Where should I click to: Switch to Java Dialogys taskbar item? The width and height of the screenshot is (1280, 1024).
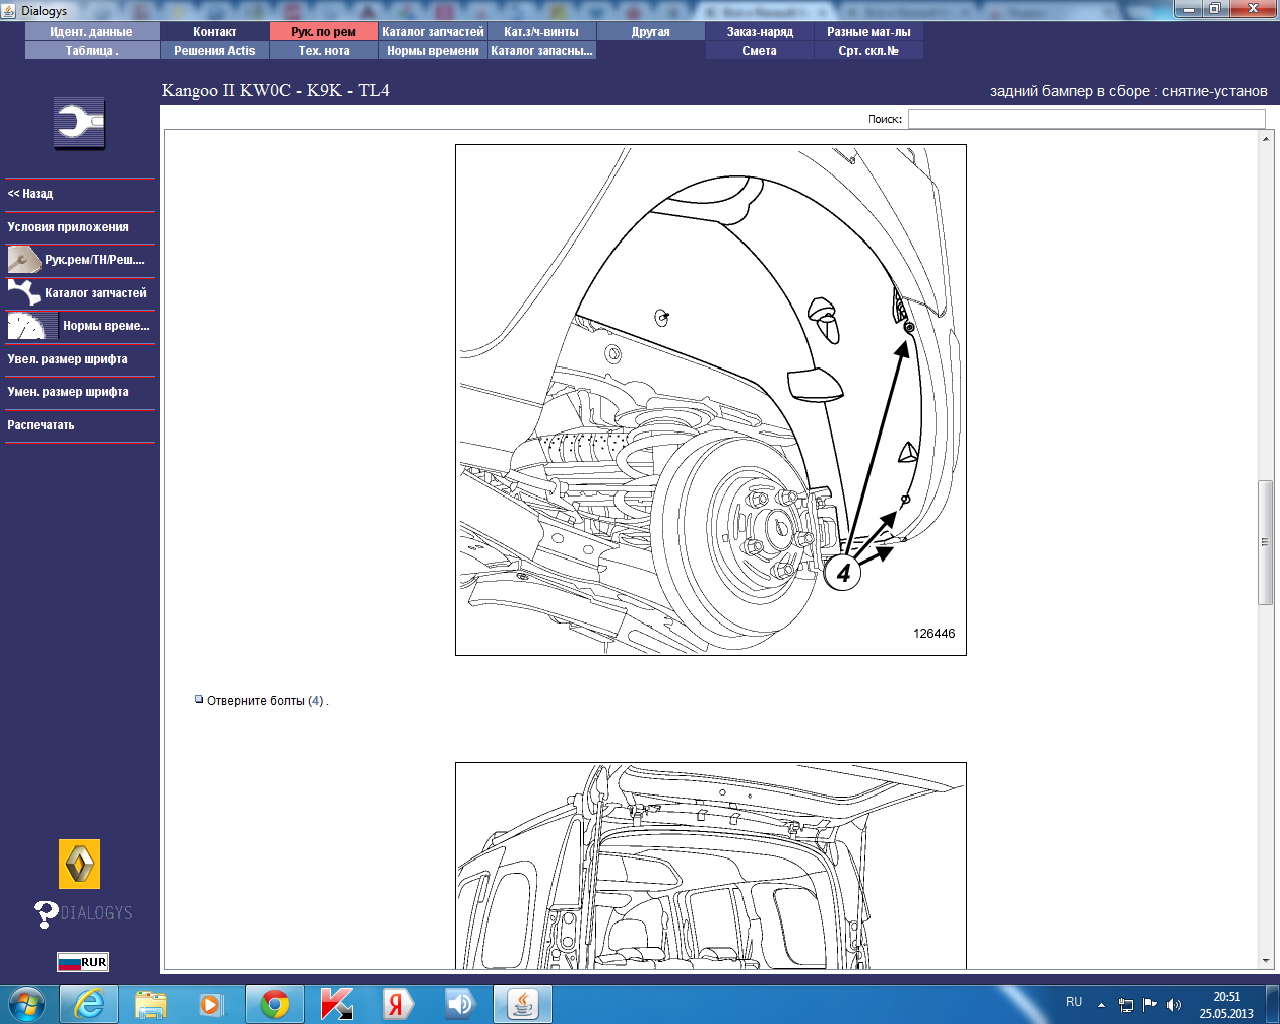point(523,1004)
